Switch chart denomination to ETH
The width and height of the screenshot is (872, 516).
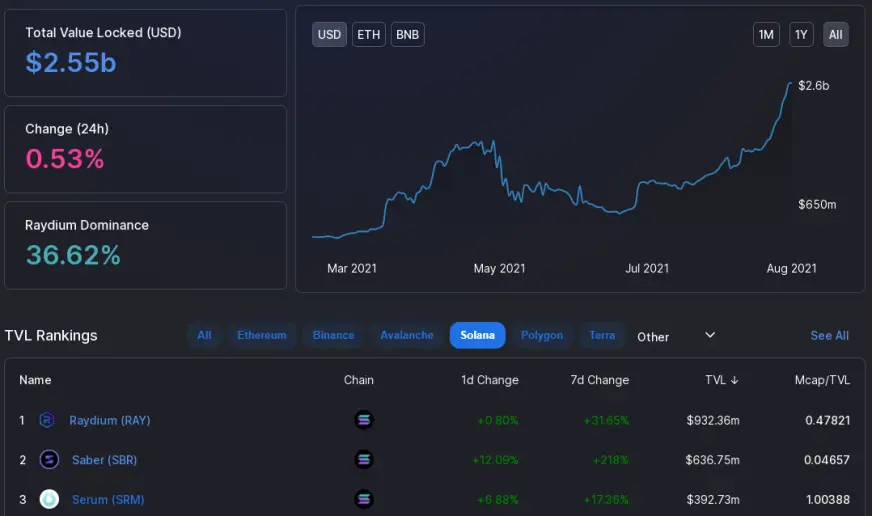pyautogui.click(x=368, y=34)
